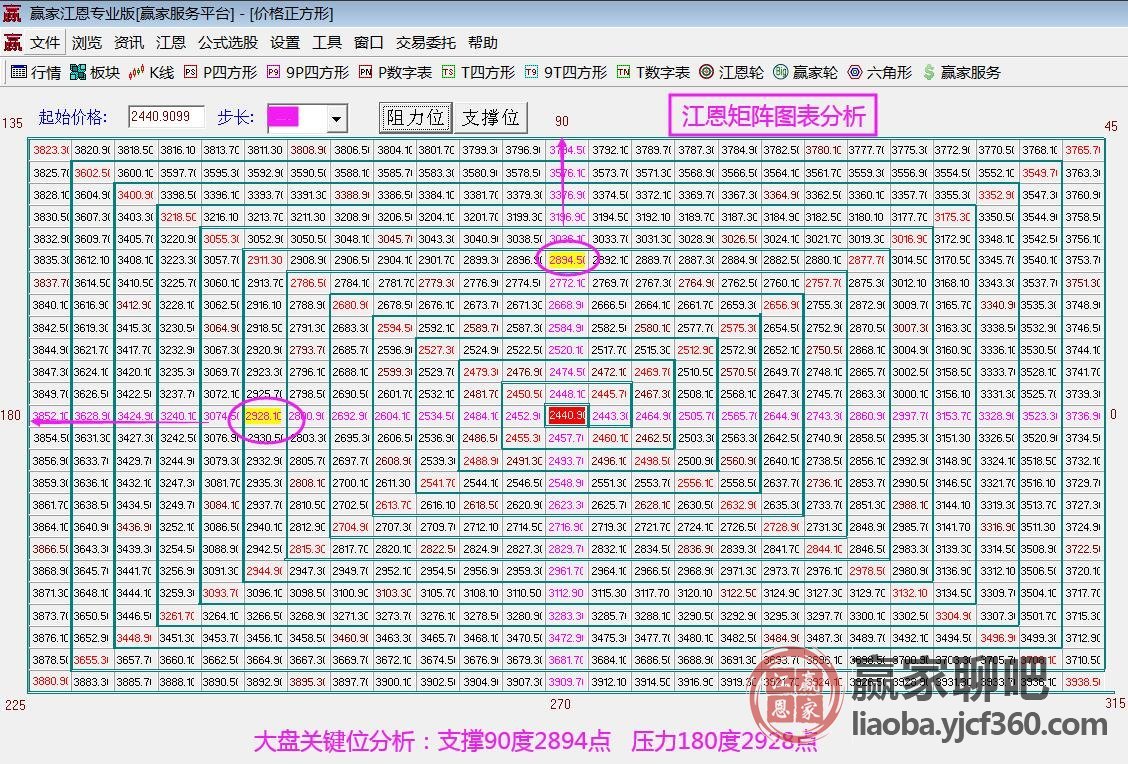
Task: Select the red center cell 2440.9
Action: (567, 416)
